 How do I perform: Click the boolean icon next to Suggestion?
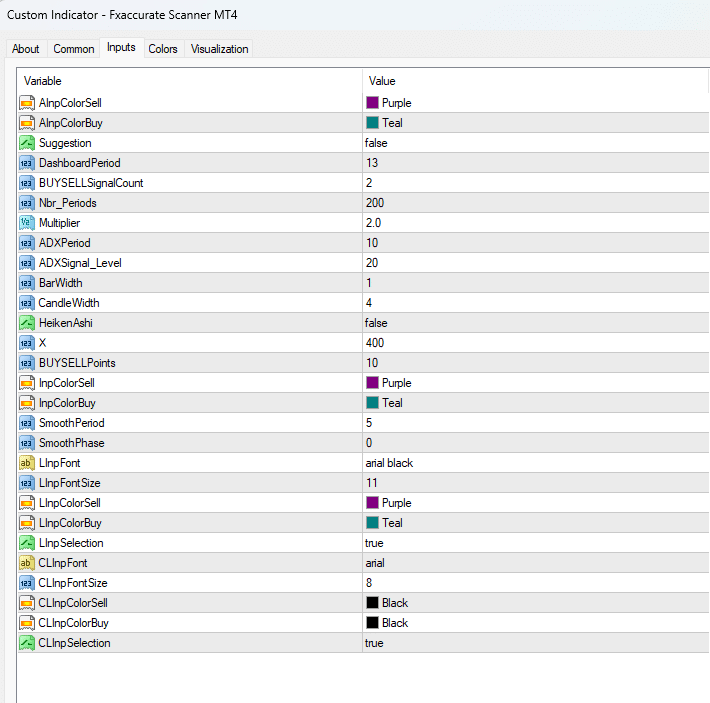(x=27, y=143)
